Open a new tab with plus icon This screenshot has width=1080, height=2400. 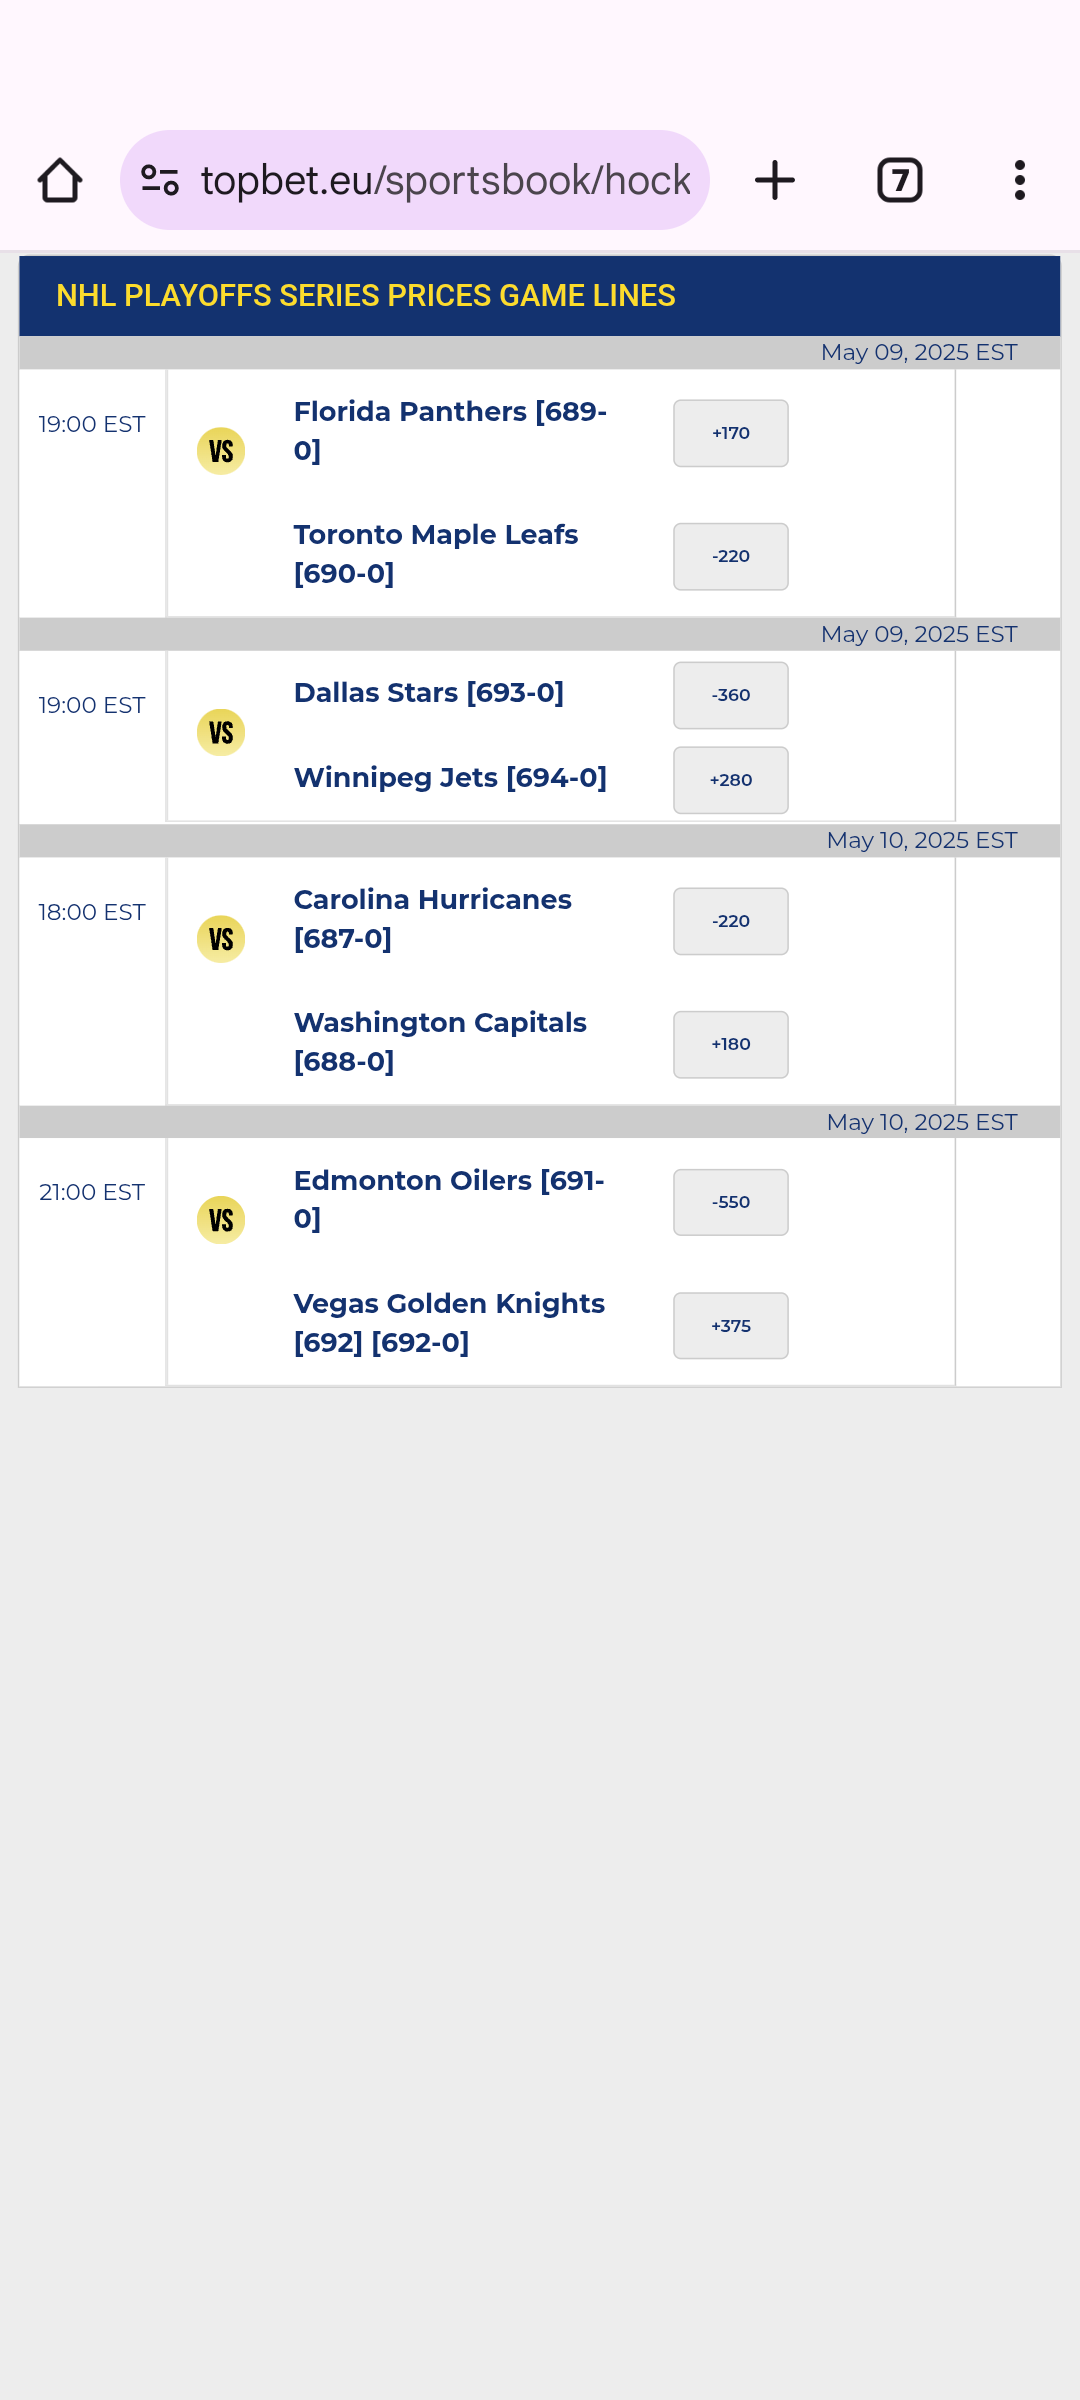click(x=774, y=181)
